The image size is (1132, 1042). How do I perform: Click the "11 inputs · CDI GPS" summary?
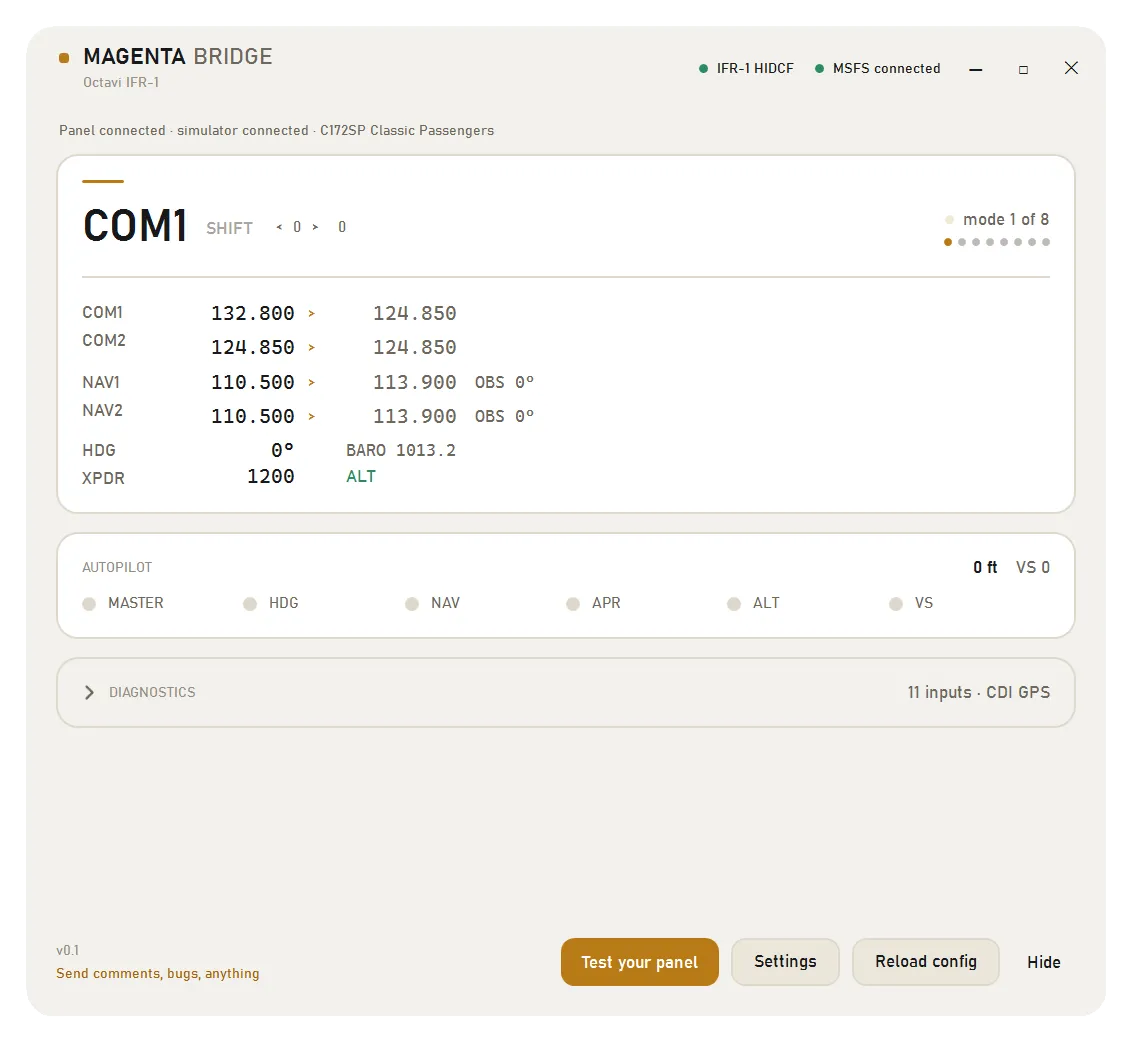coord(979,693)
